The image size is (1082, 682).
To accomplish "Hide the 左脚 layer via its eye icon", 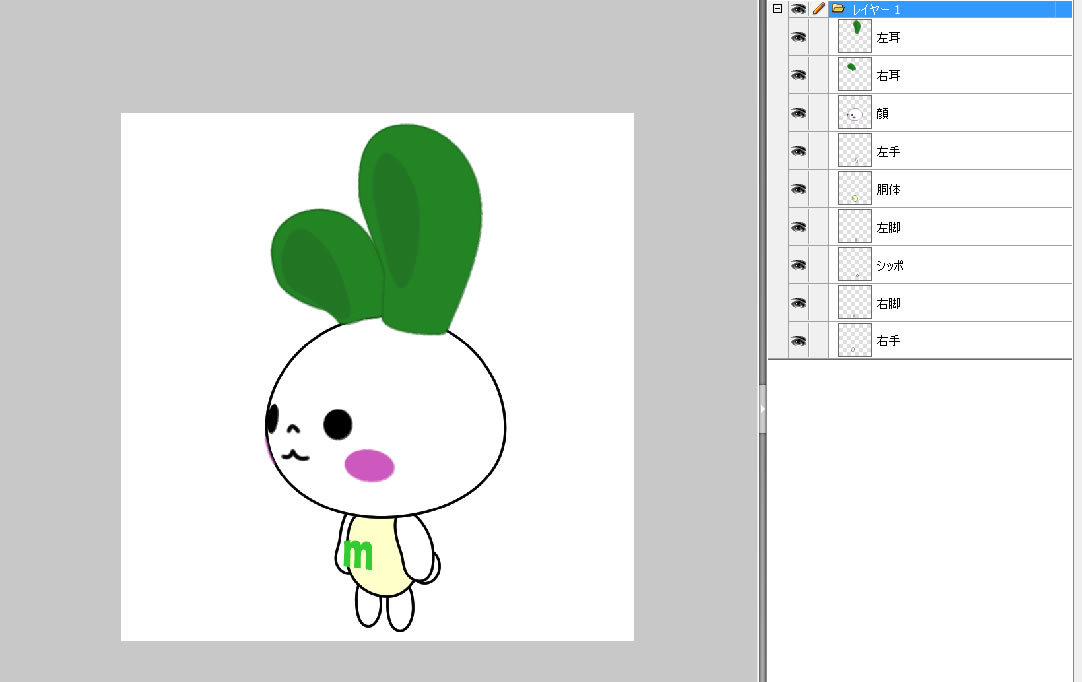I will click(x=798, y=227).
